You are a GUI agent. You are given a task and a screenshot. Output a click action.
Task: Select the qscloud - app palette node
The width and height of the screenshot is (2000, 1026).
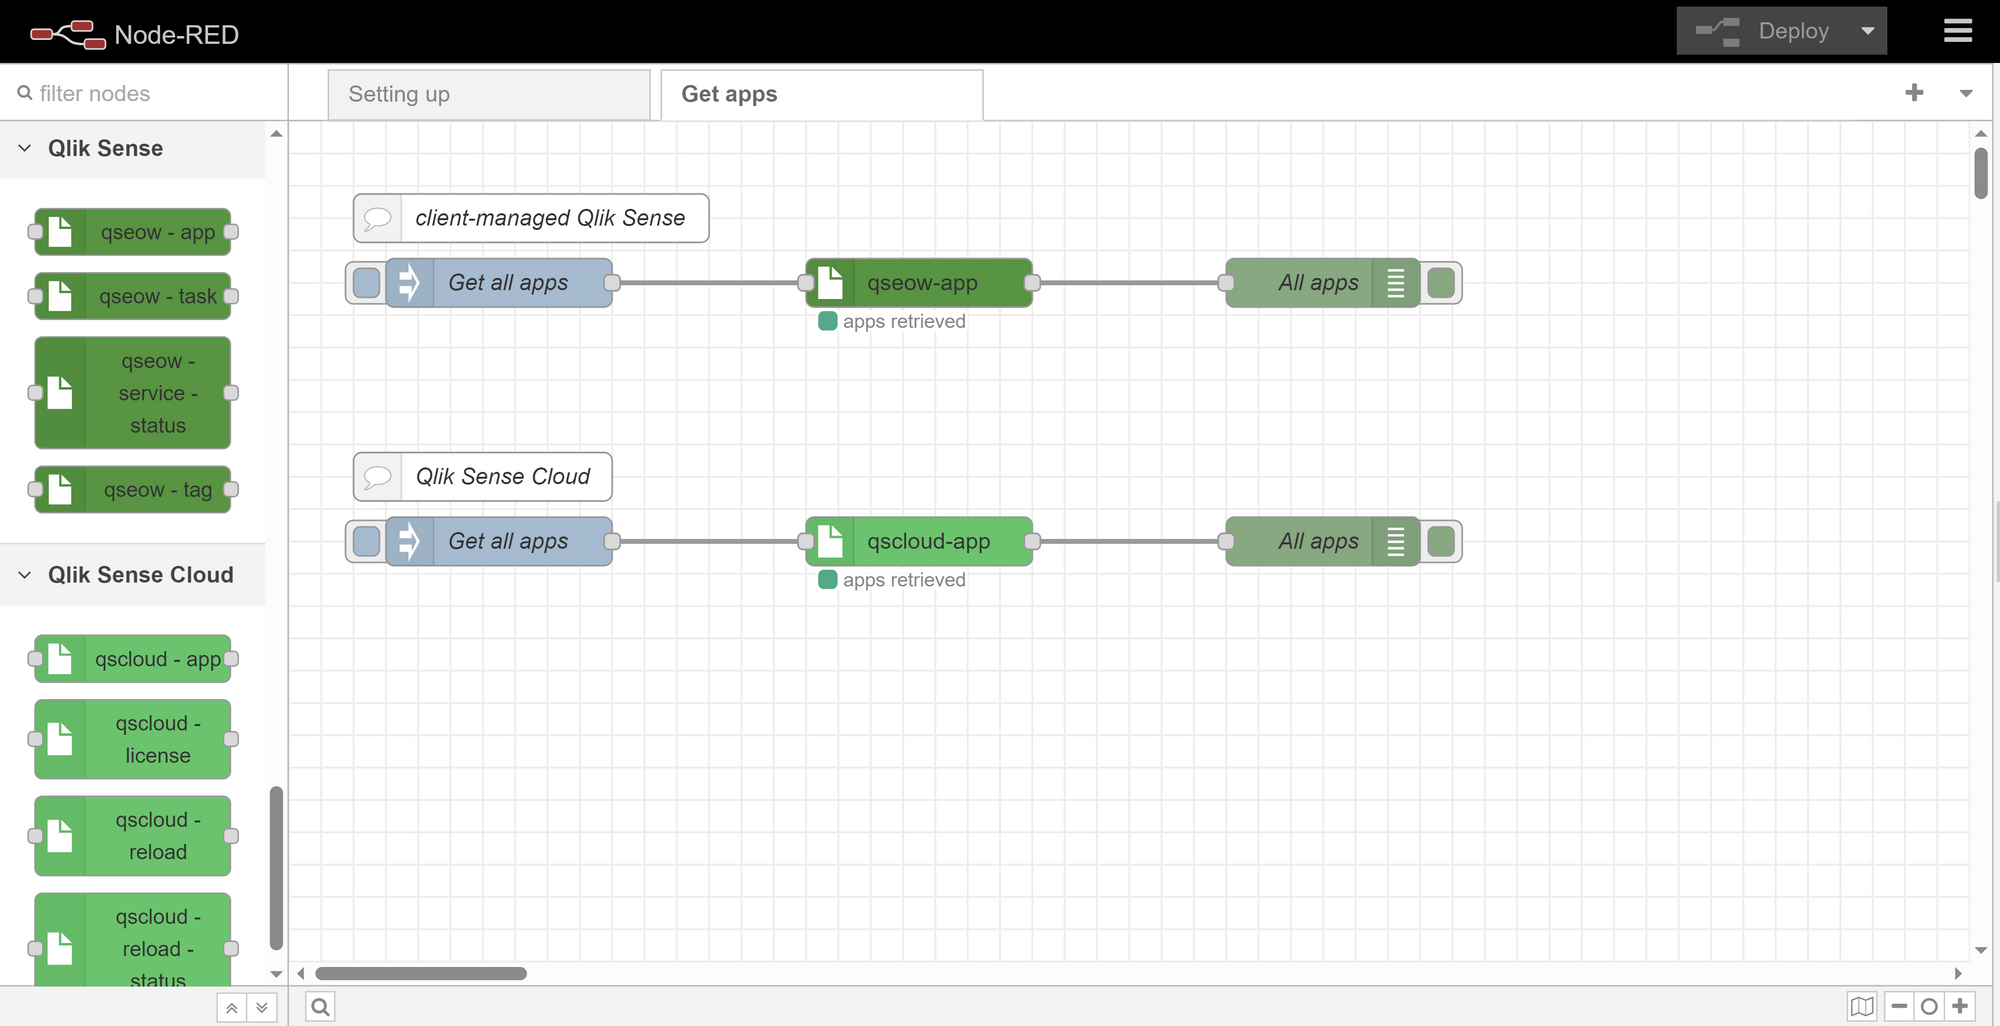(132, 659)
